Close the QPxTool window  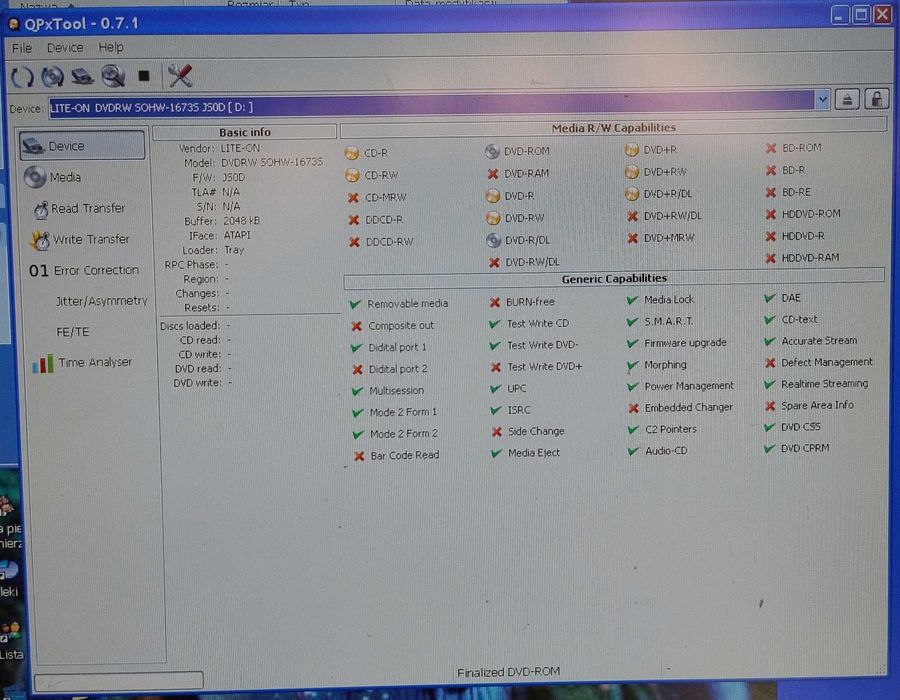point(882,15)
